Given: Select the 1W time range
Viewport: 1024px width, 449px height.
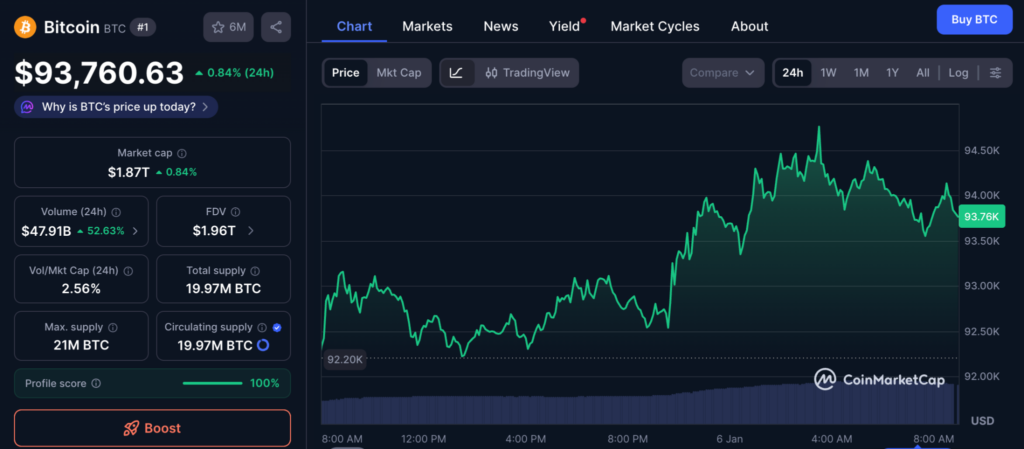Looking at the screenshot, I should [828, 73].
